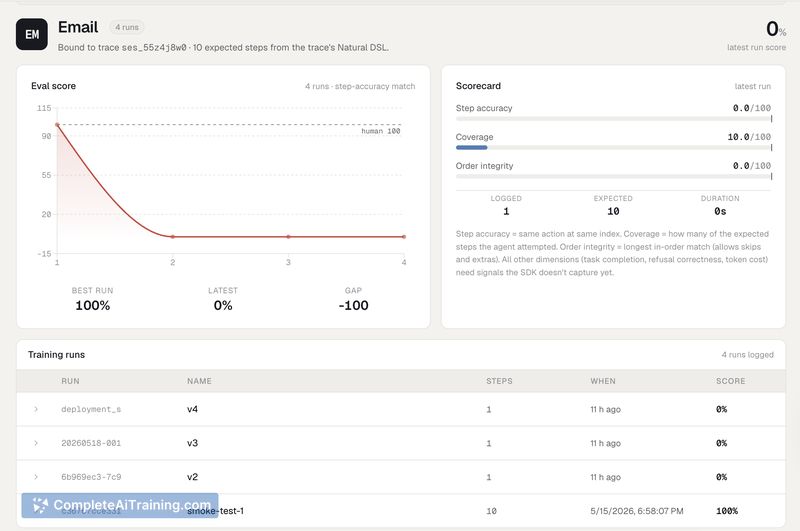Click the WHEN column header
Viewport: 800px width, 531px height.
point(603,381)
